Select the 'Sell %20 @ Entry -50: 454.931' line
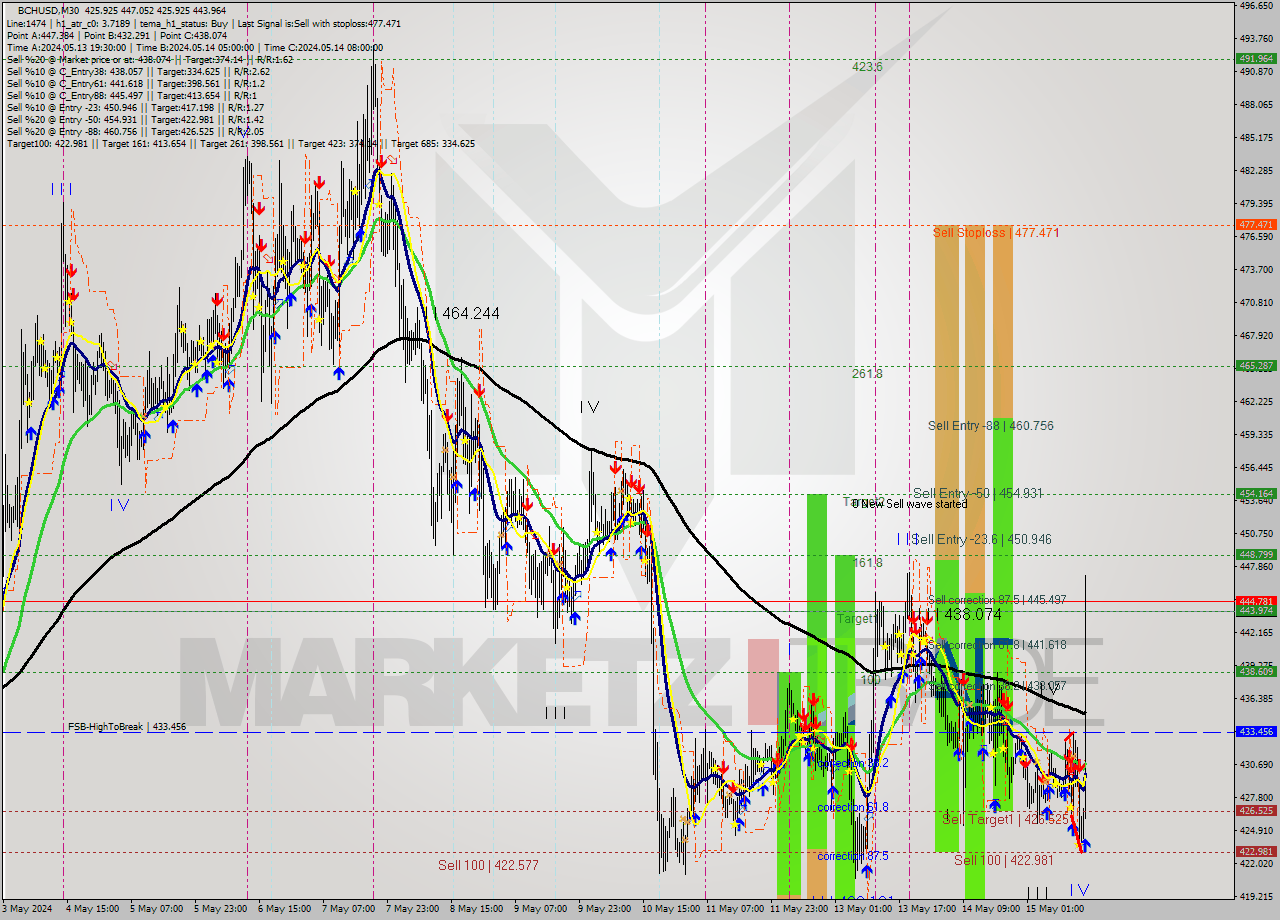 click(135, 119)
